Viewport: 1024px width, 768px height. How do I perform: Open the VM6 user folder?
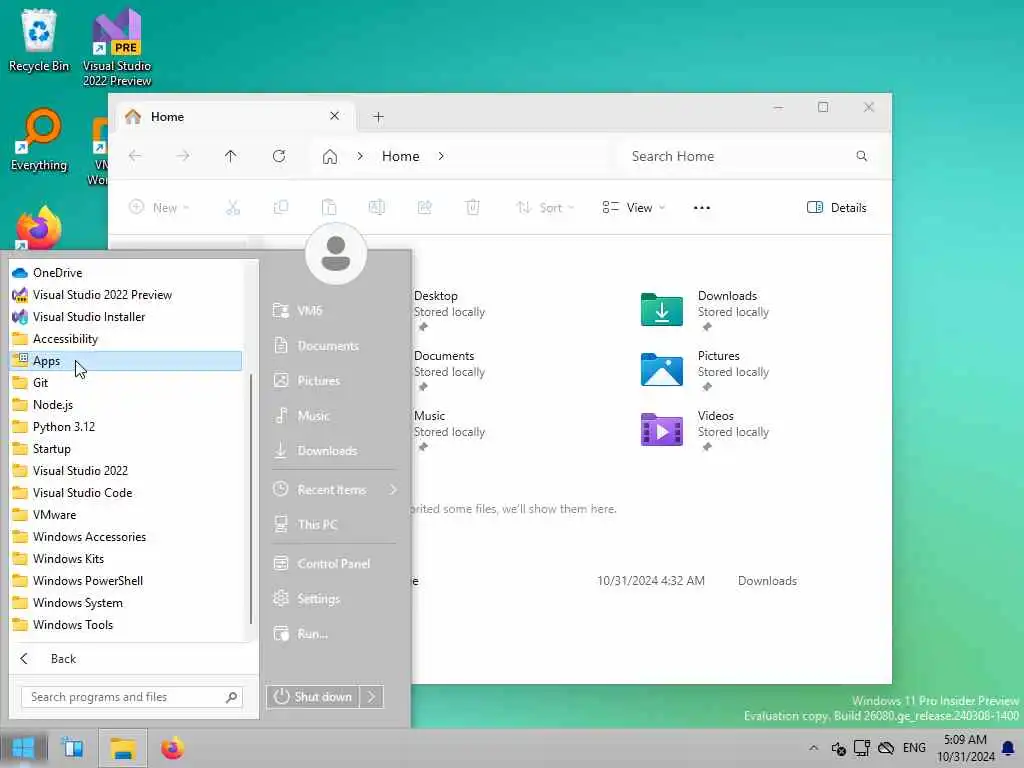(334, 311)
